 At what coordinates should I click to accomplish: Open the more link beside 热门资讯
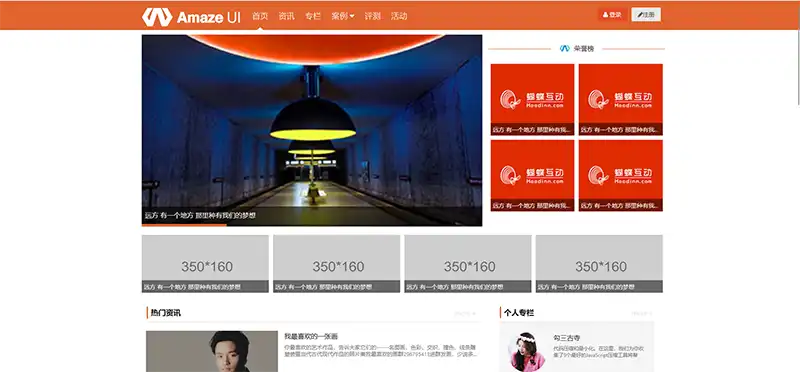point(465,313)
